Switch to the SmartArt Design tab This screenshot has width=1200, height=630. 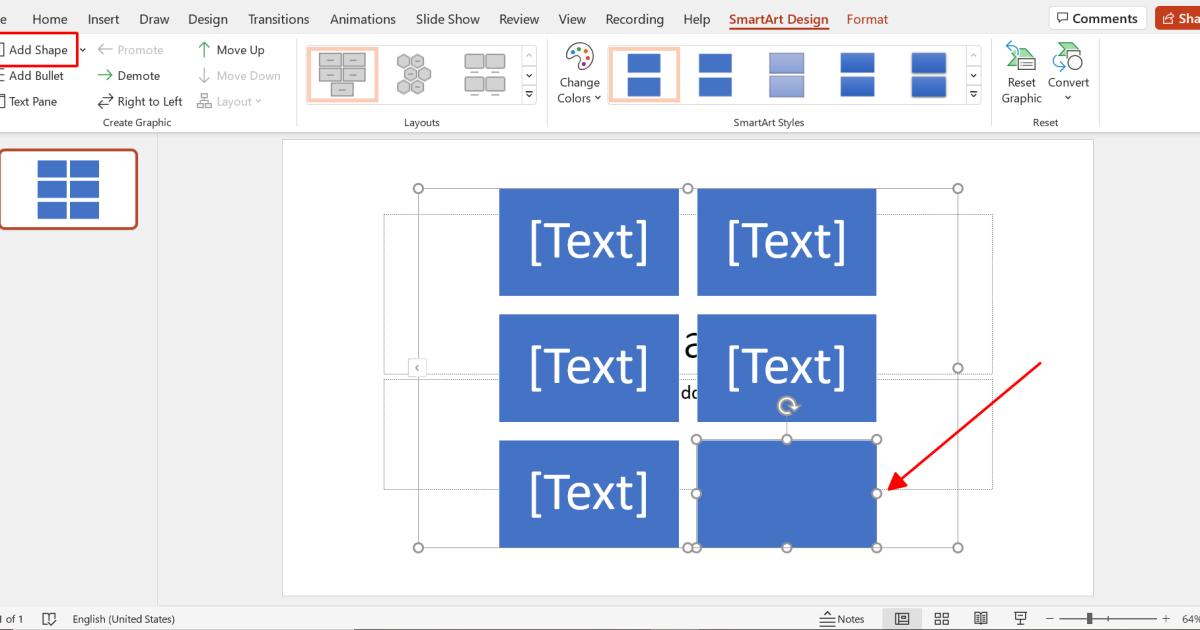click(x=780, y=18)
